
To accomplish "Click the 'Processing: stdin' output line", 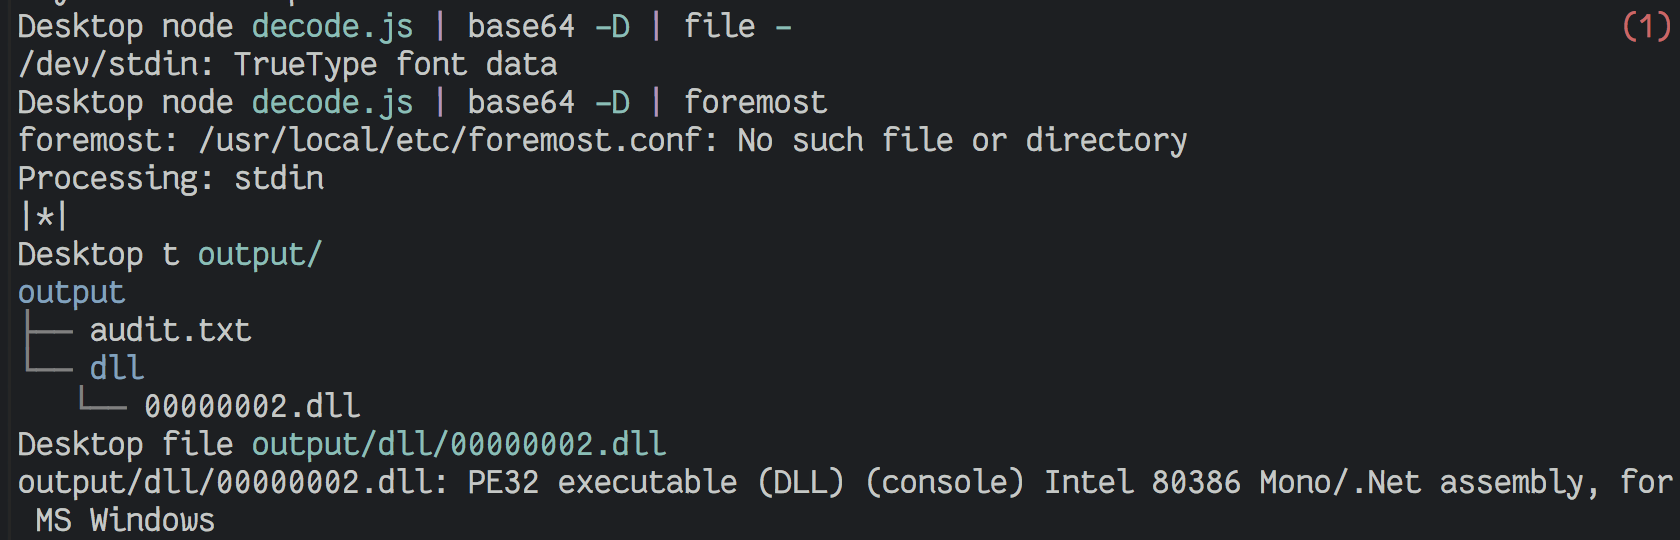I will point(170,178).
